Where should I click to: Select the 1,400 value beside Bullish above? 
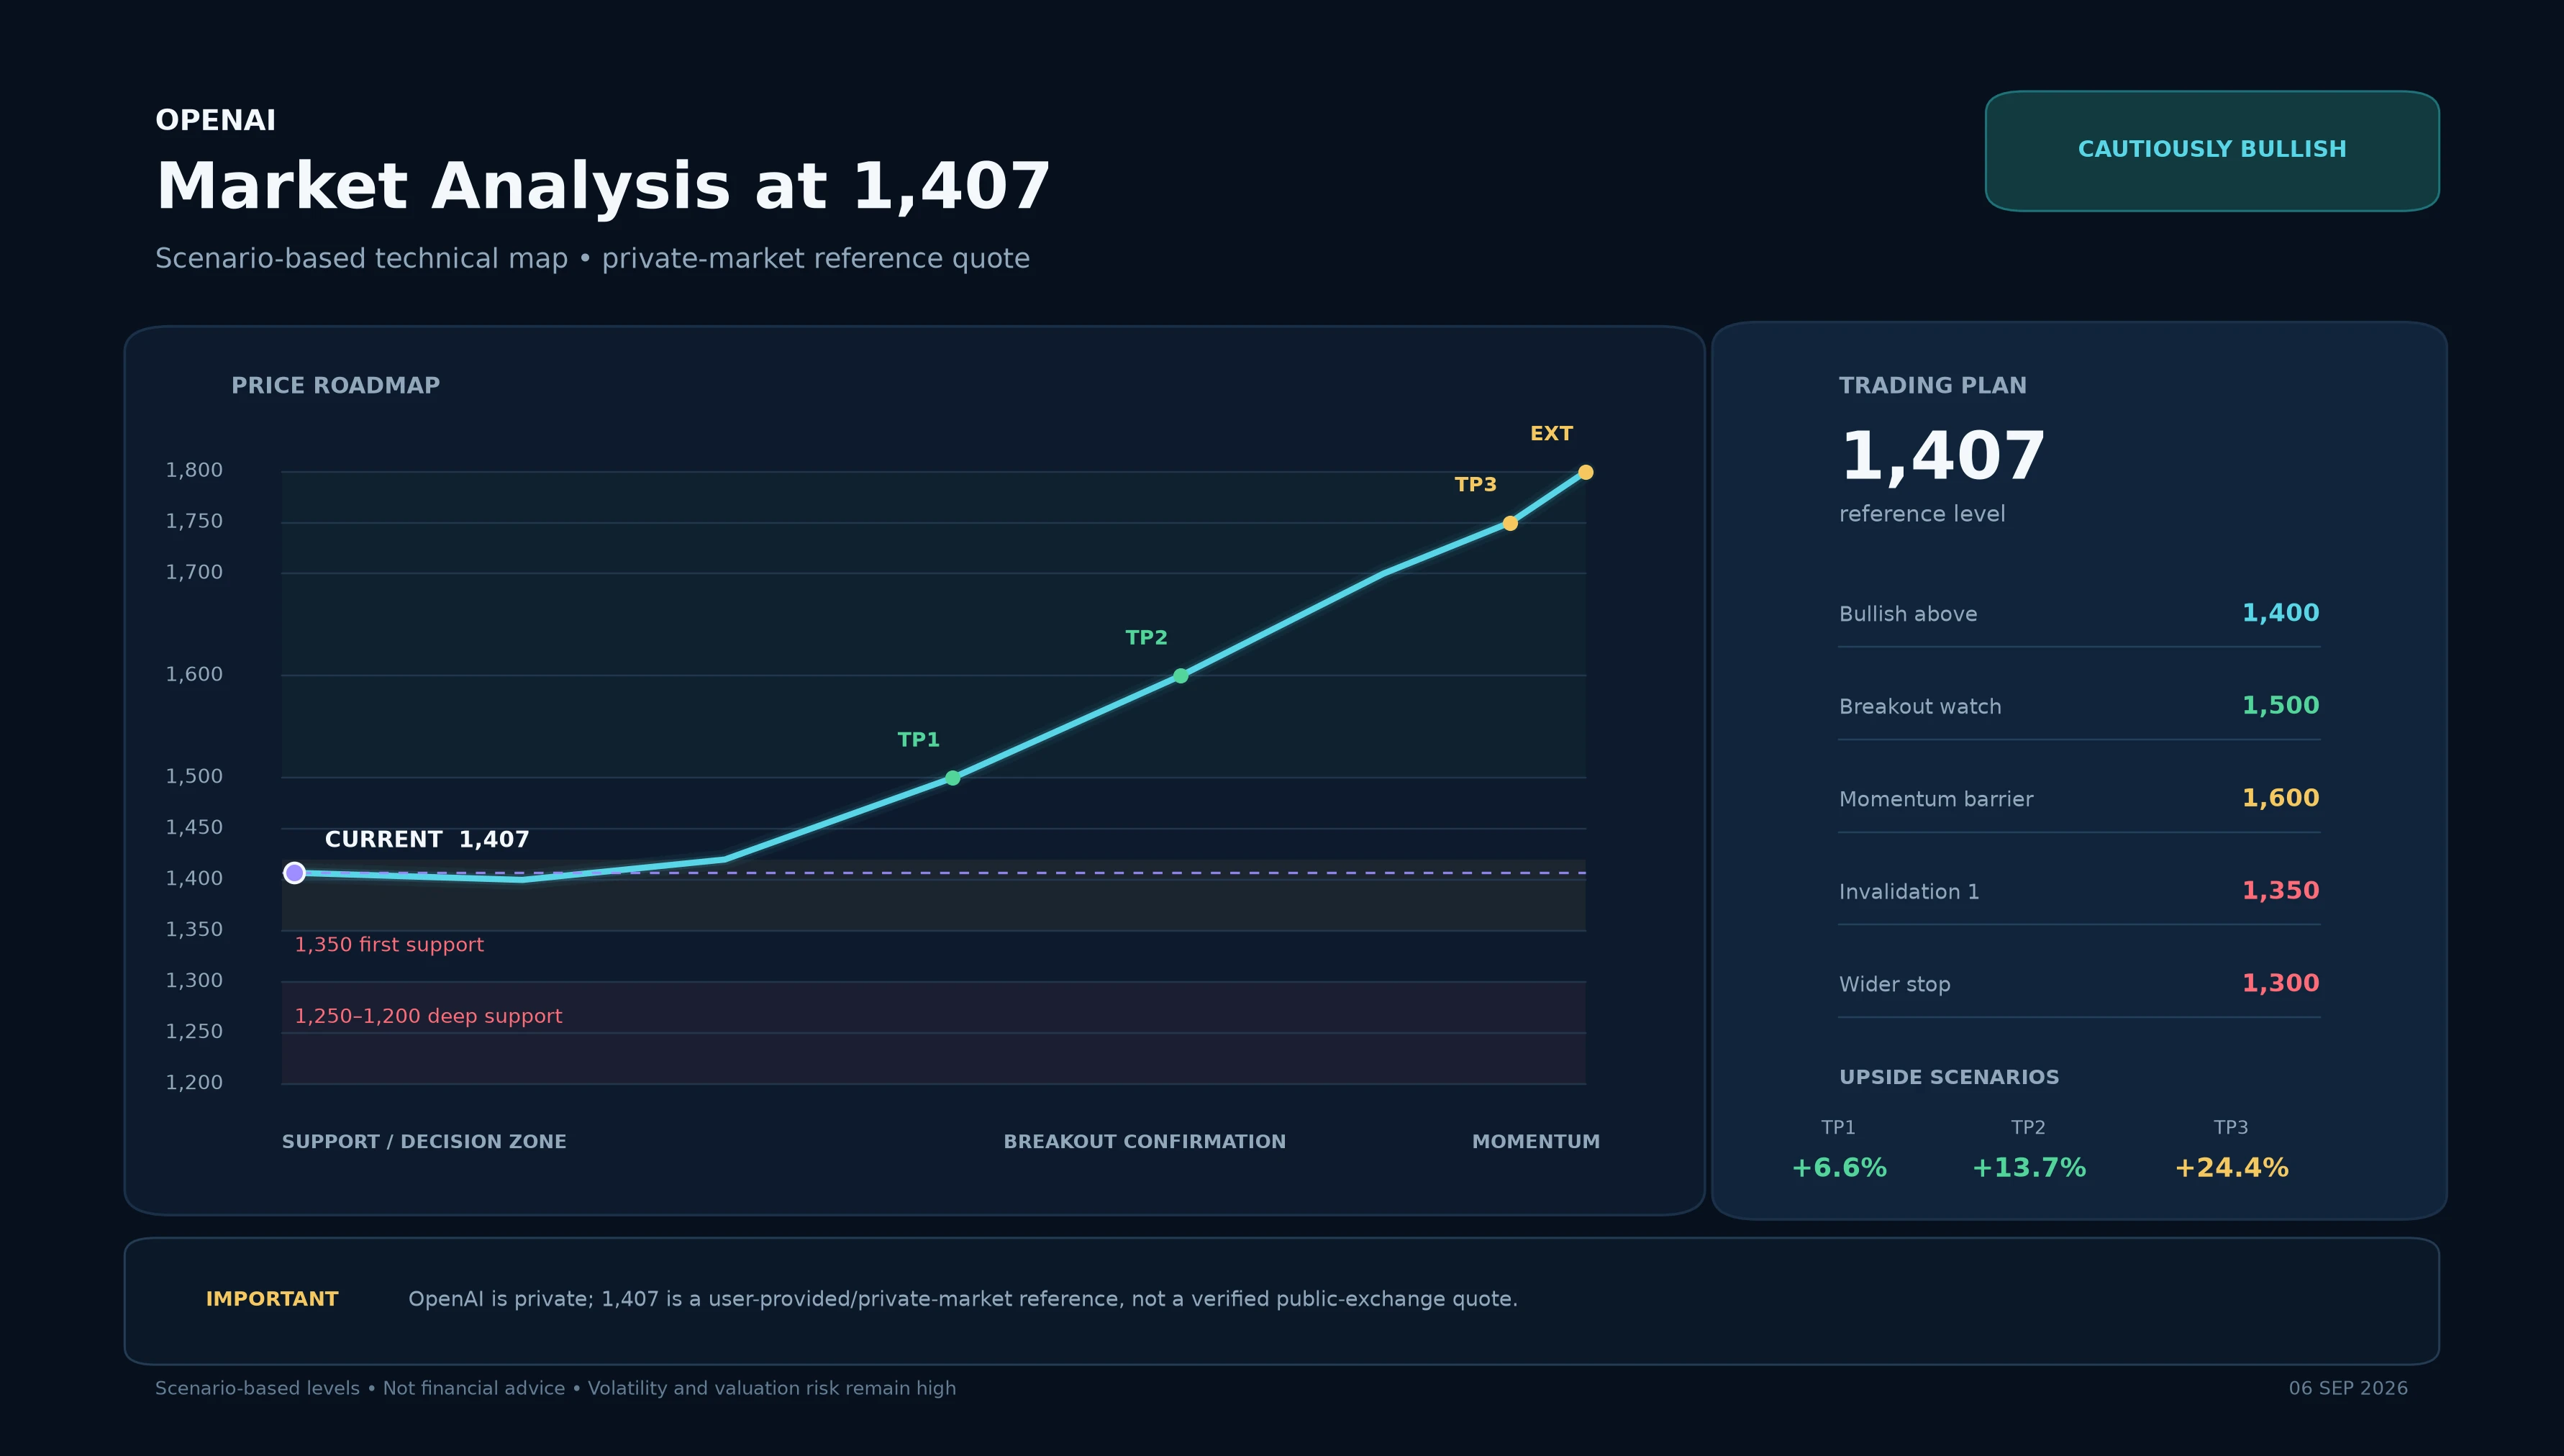pyautogui.click(x=2280, y=613)
